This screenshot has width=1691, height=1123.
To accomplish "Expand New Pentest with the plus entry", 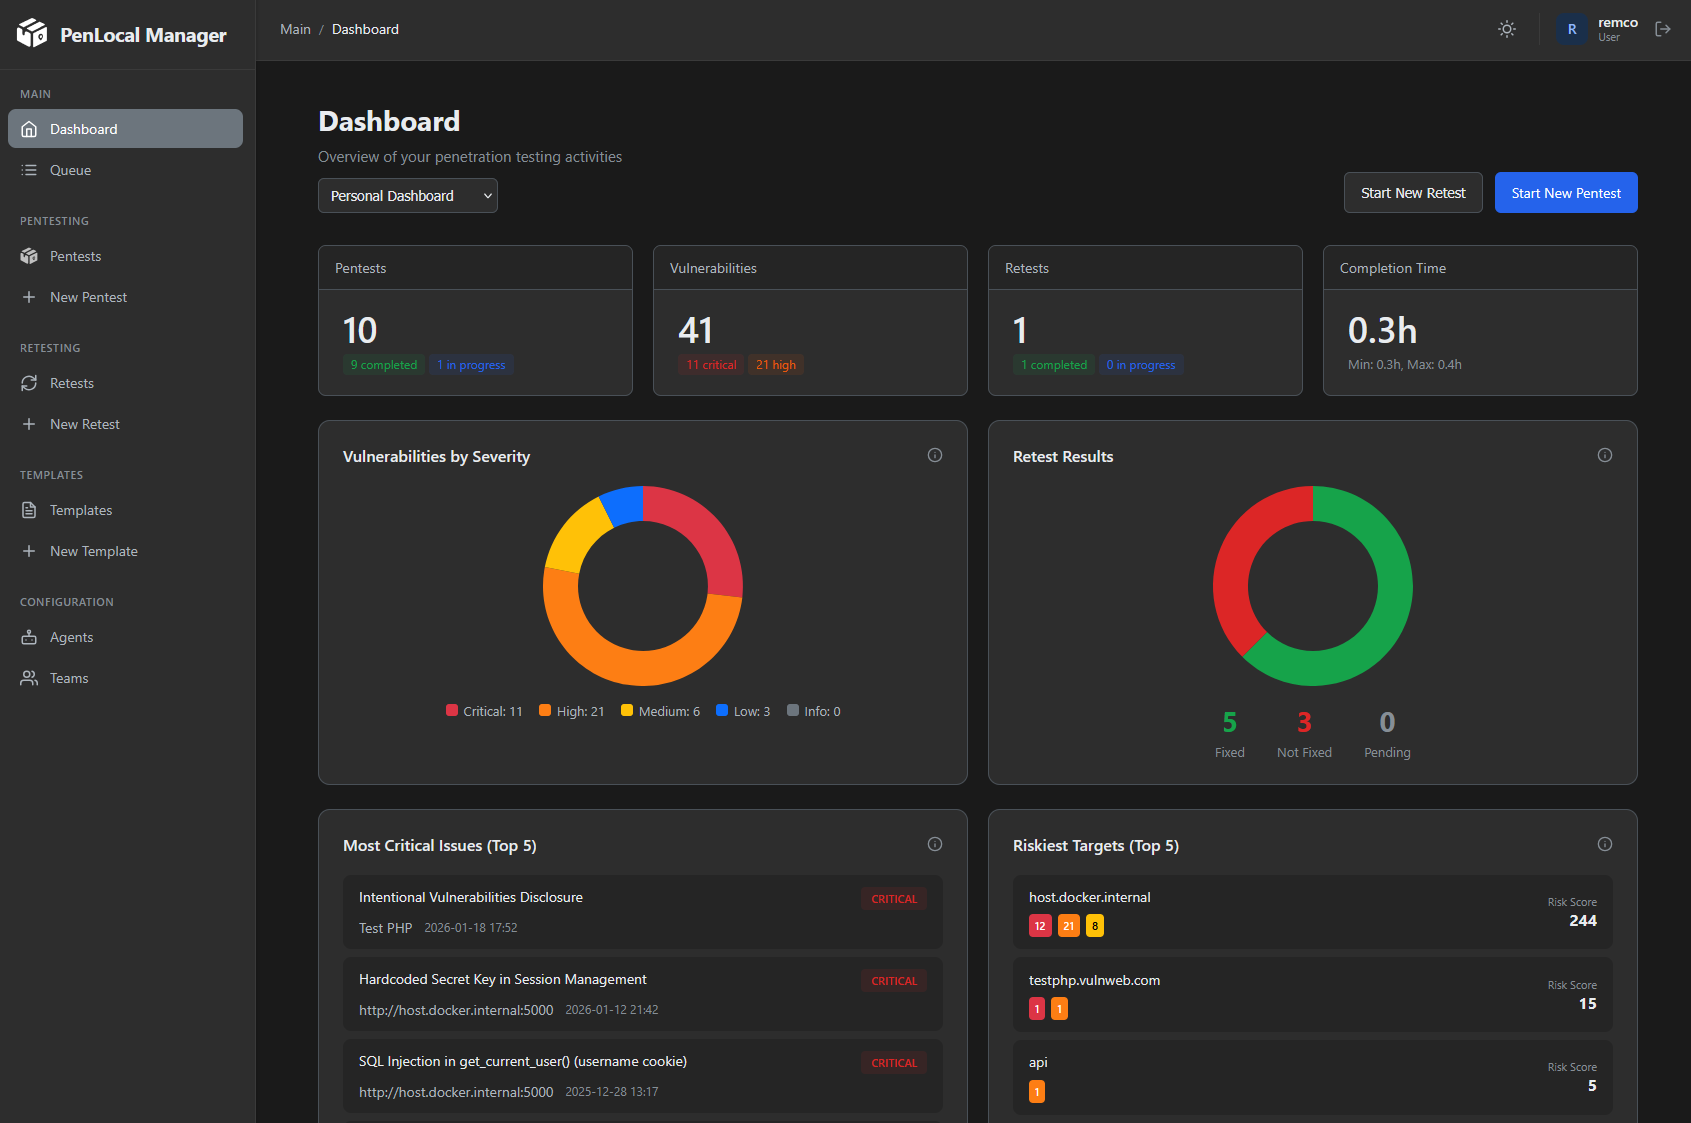I will (29, 297).
